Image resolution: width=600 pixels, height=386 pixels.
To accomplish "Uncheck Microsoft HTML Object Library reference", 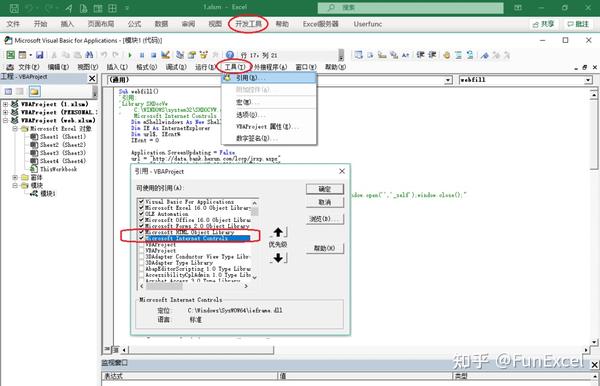I will pyautogui.click(x=141, y=232).
